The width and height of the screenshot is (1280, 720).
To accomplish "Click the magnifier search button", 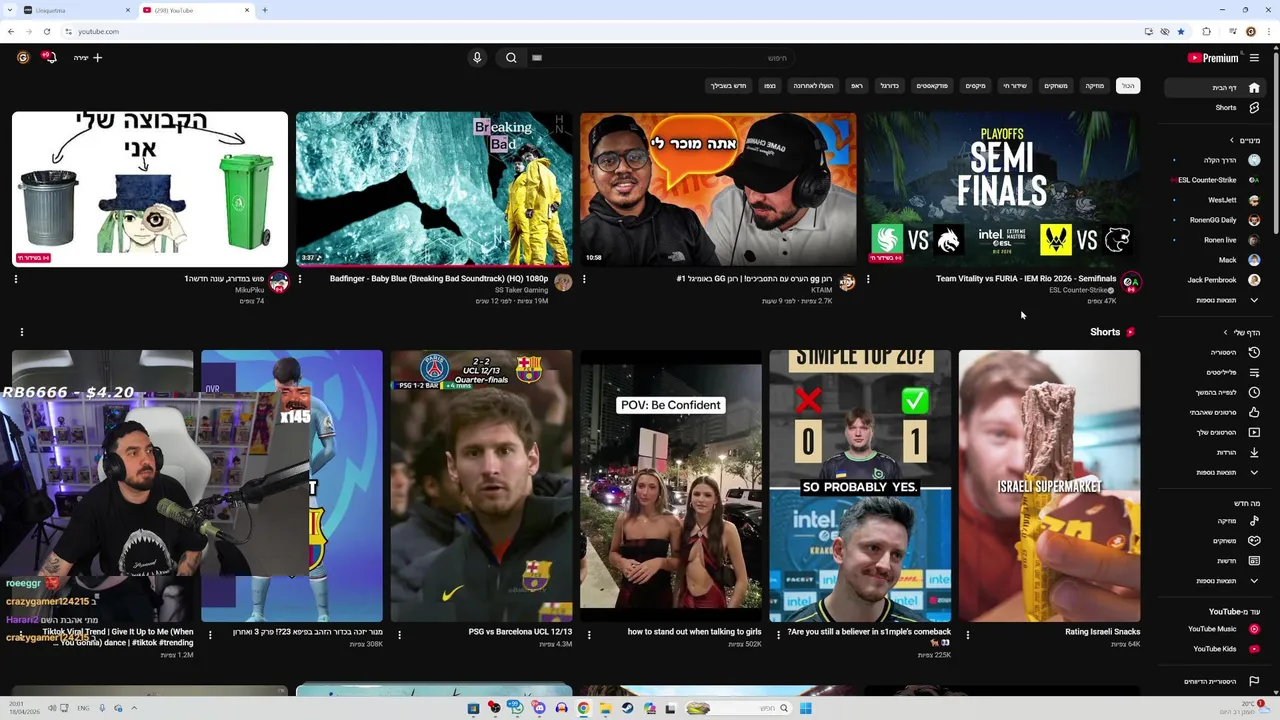I will pos(511,58).
